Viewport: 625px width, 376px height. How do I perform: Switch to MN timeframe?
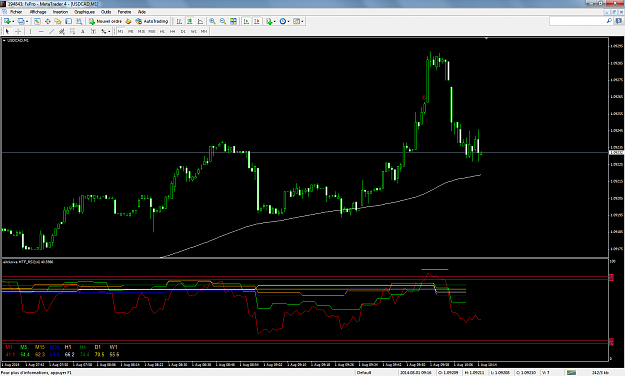click(204, 31)
